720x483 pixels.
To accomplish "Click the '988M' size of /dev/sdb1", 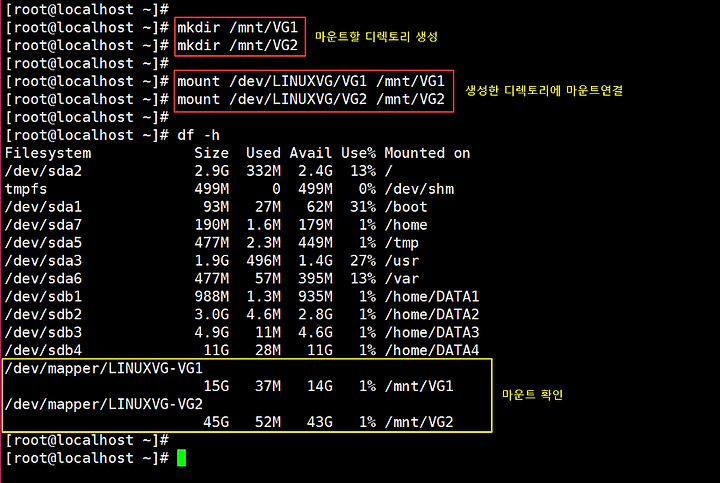I will [211, 296].
